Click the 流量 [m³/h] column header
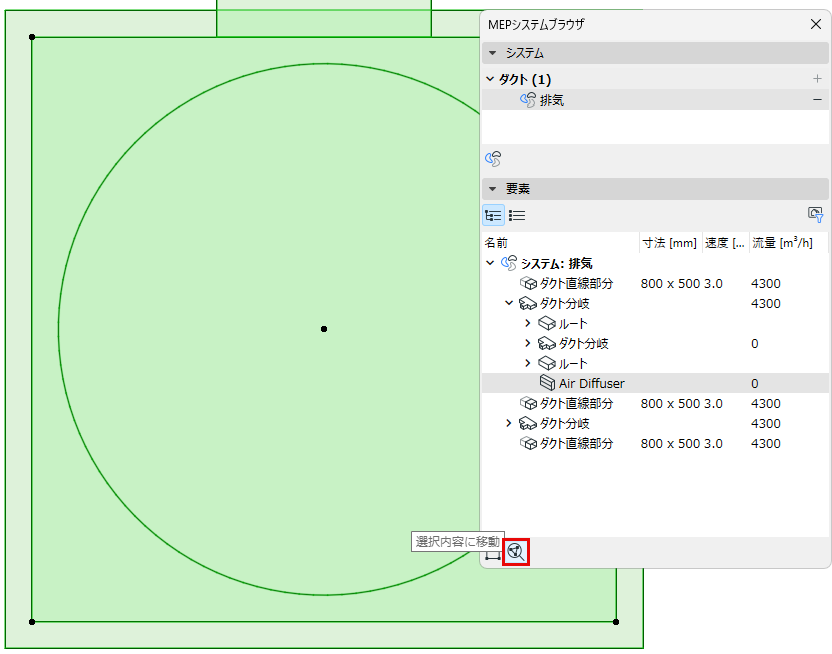Screen dimensions: 832x654 point(788,243)
